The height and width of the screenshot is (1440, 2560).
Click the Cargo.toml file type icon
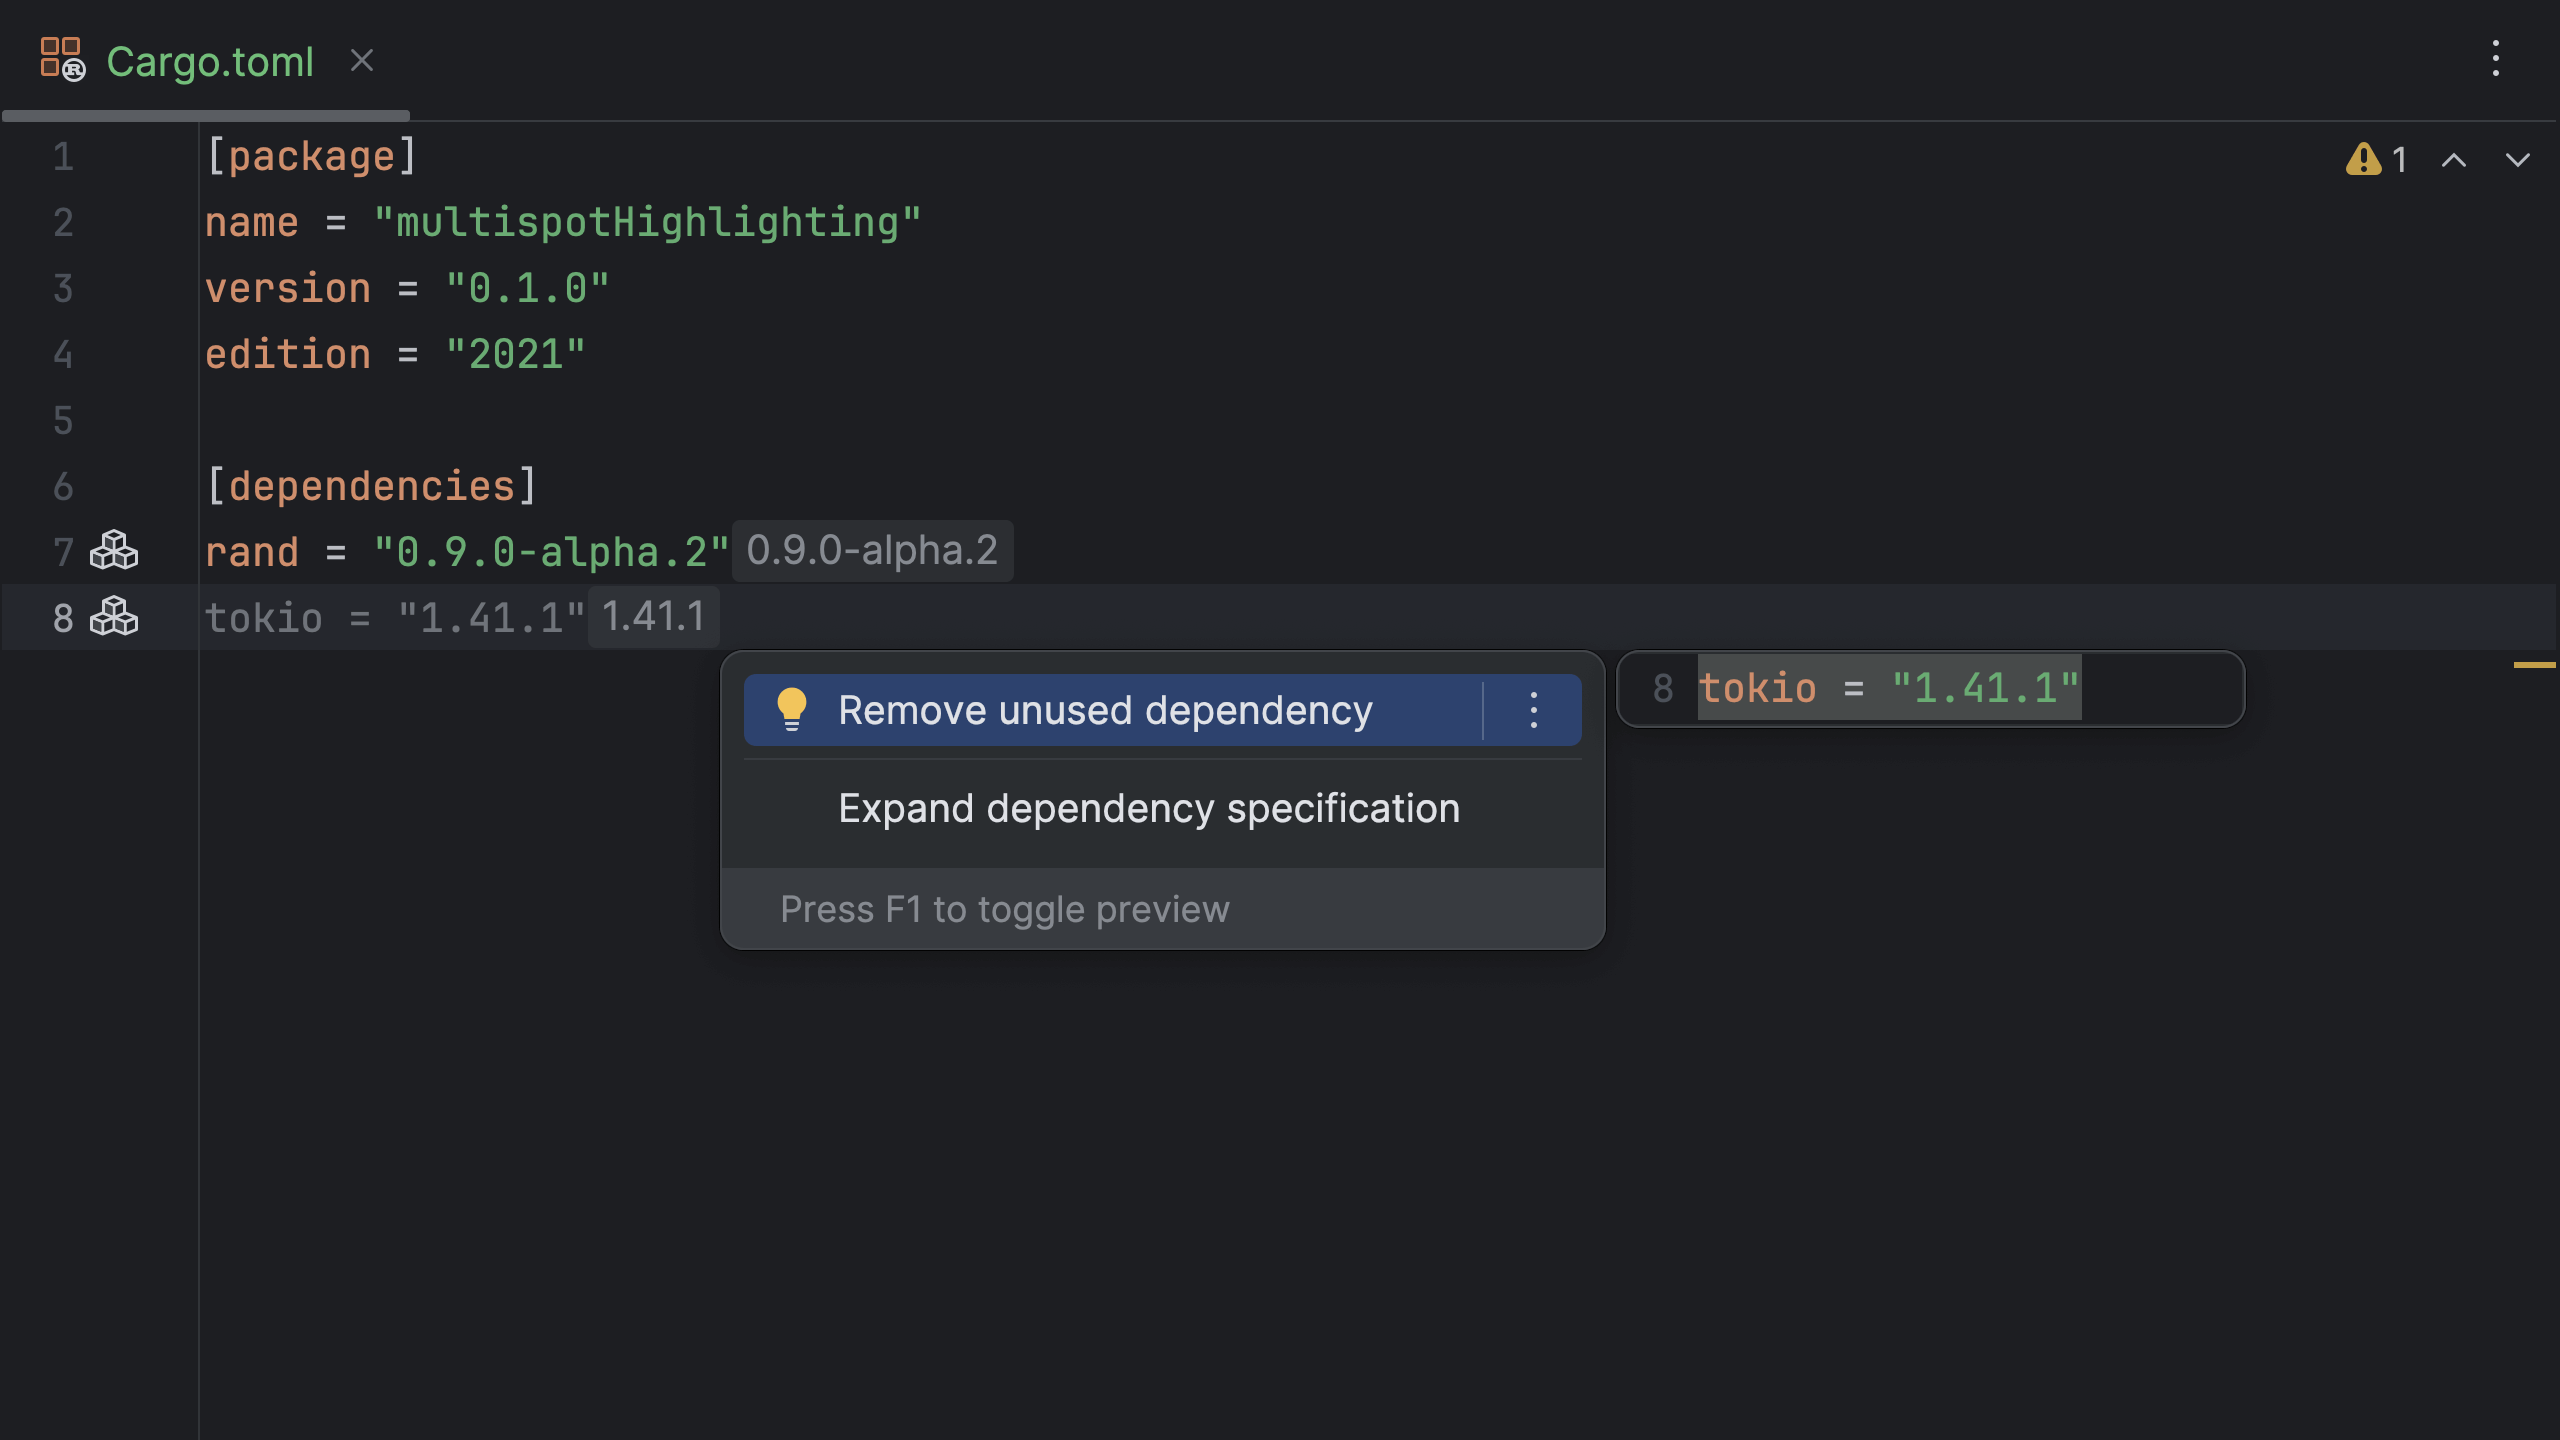click(62, 60)
